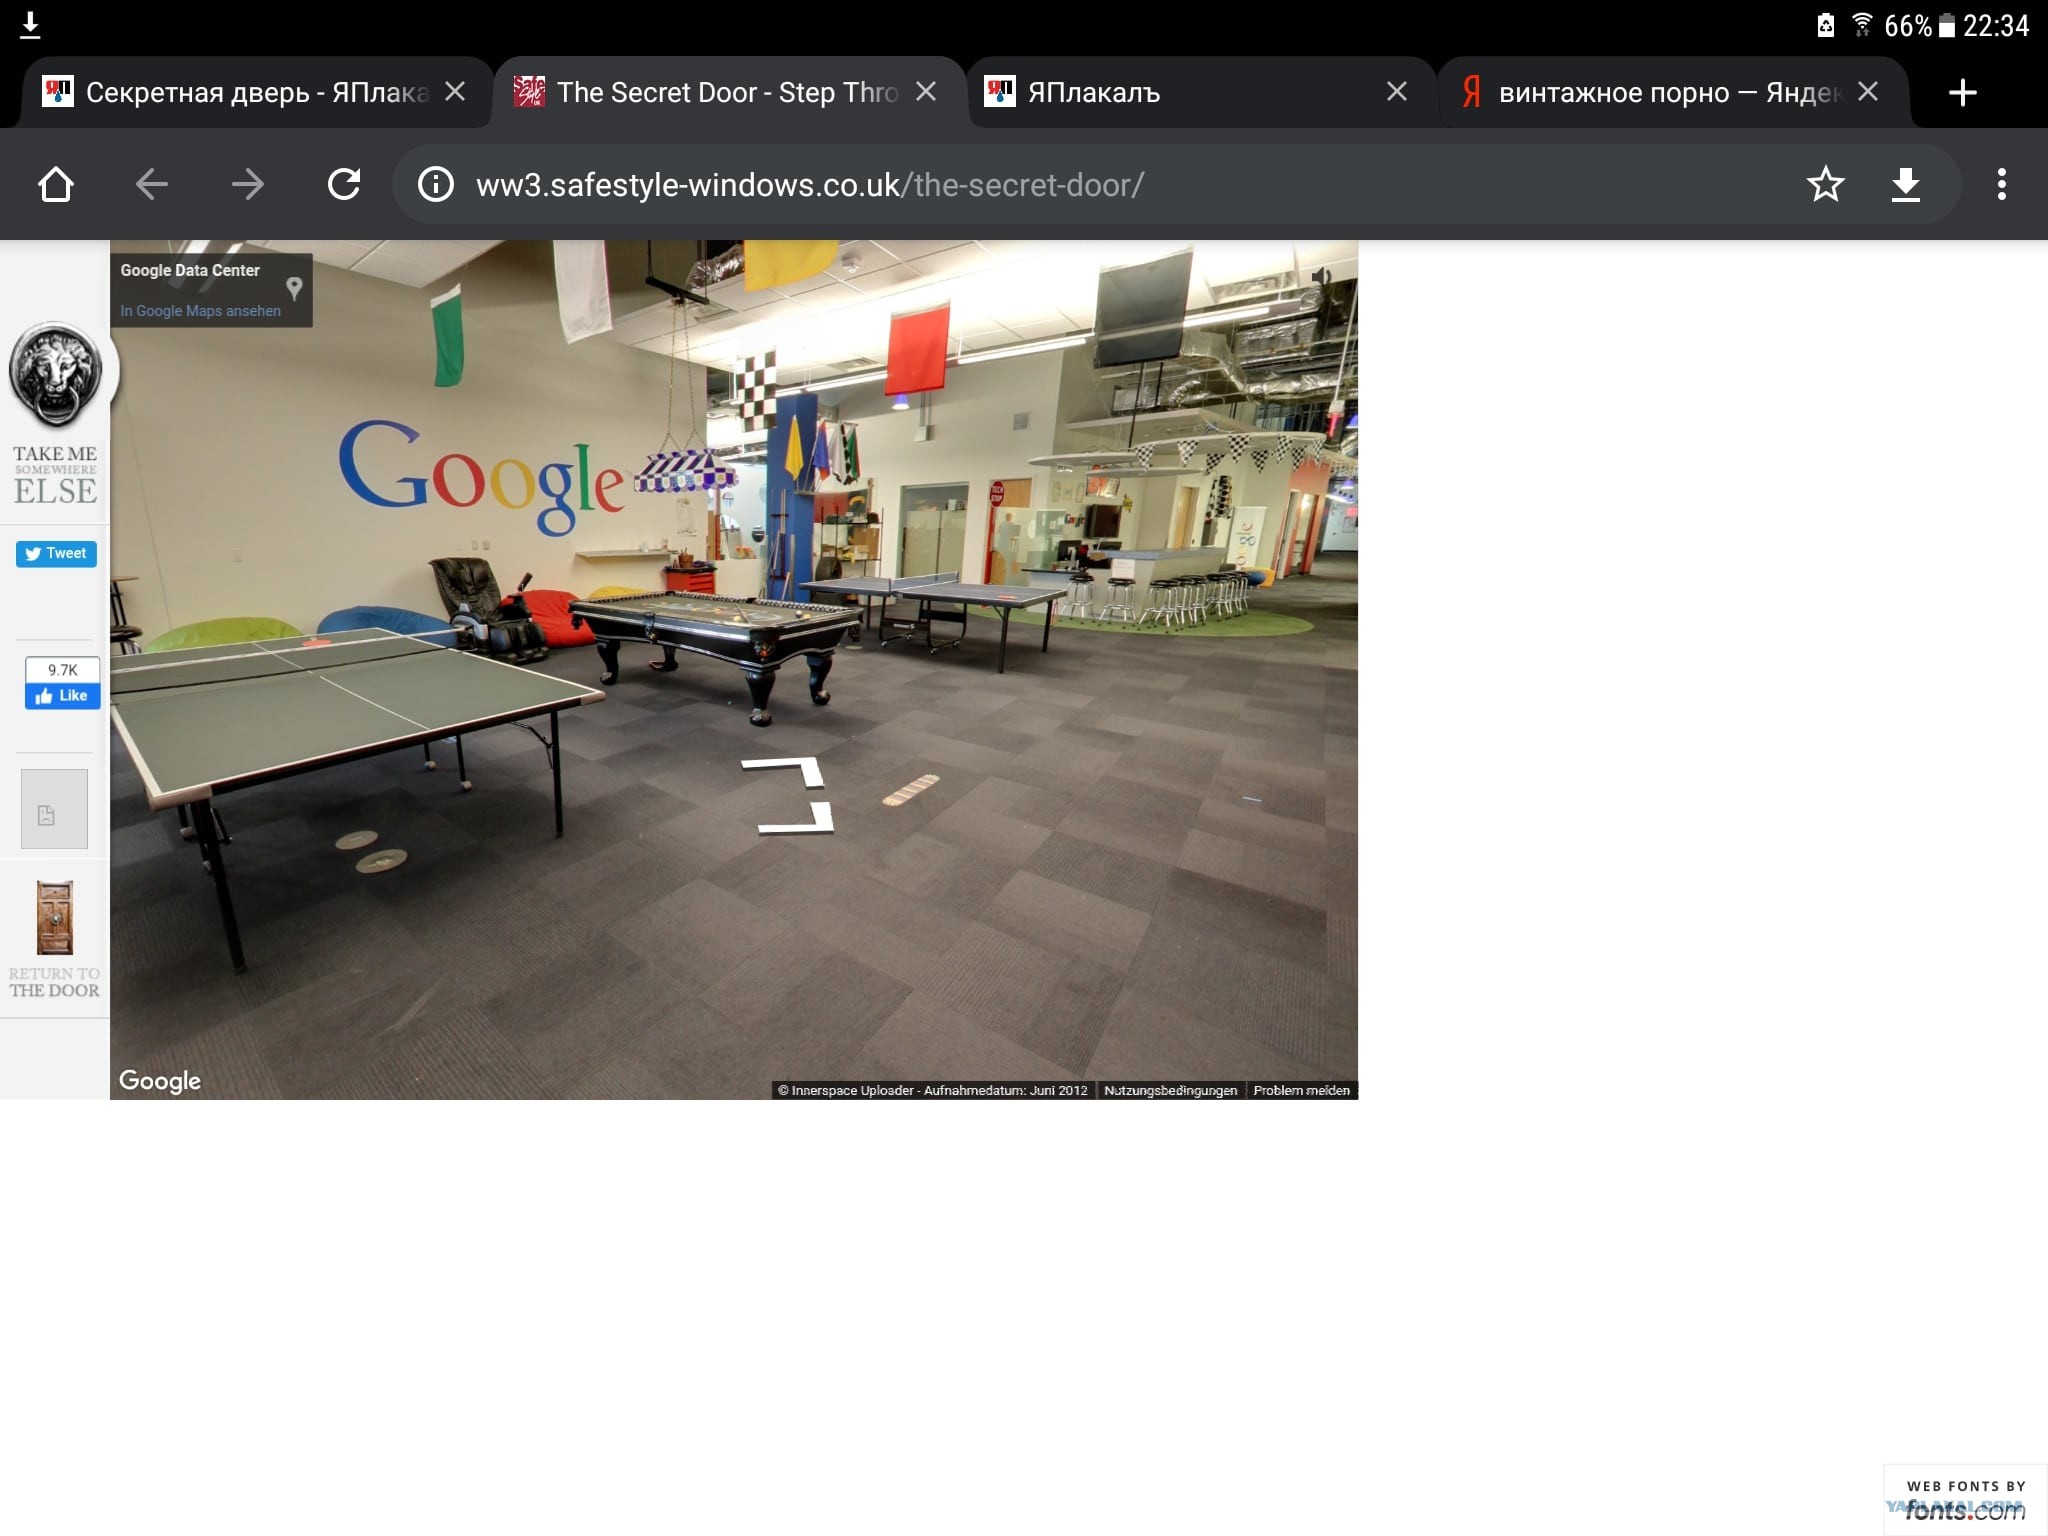Open the browser three-dot menu
2048x1536 pixels.
point(2001,184)
